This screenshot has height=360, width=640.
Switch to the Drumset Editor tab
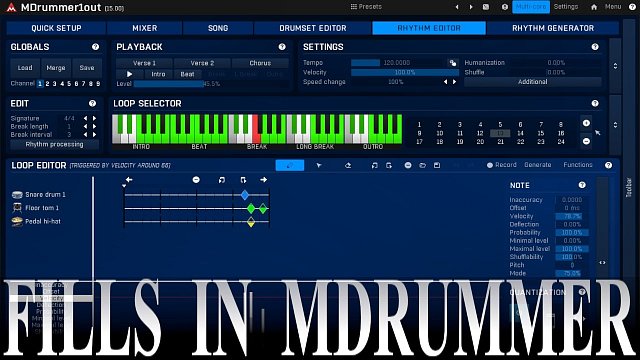click(x=313, y=28)
